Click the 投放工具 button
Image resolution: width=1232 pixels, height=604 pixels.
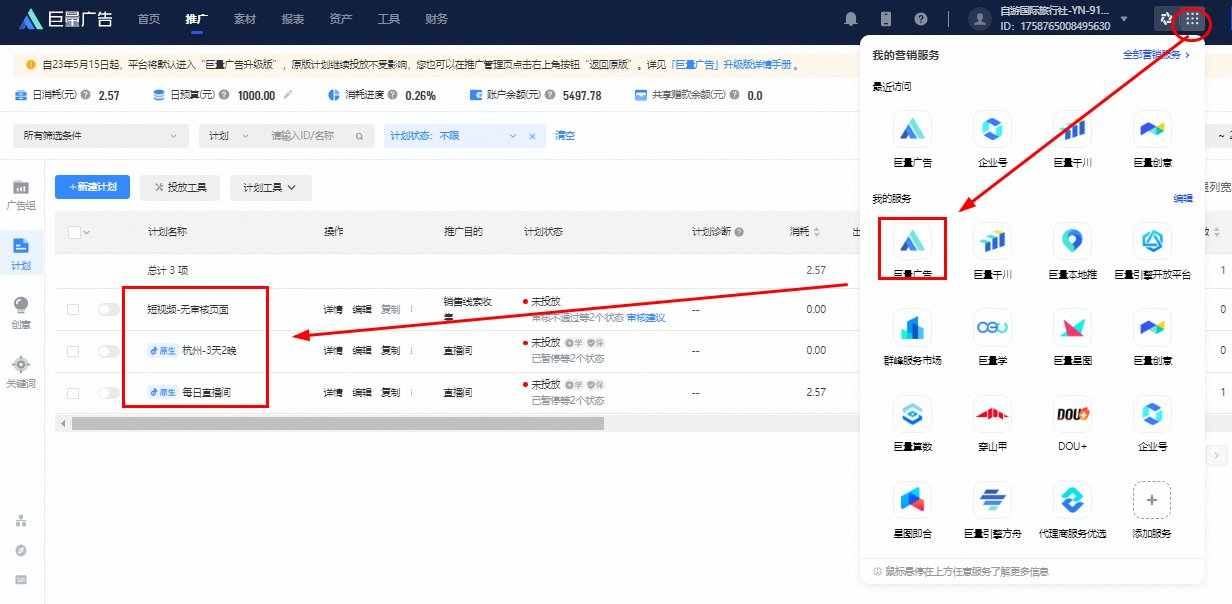(180, 187)
